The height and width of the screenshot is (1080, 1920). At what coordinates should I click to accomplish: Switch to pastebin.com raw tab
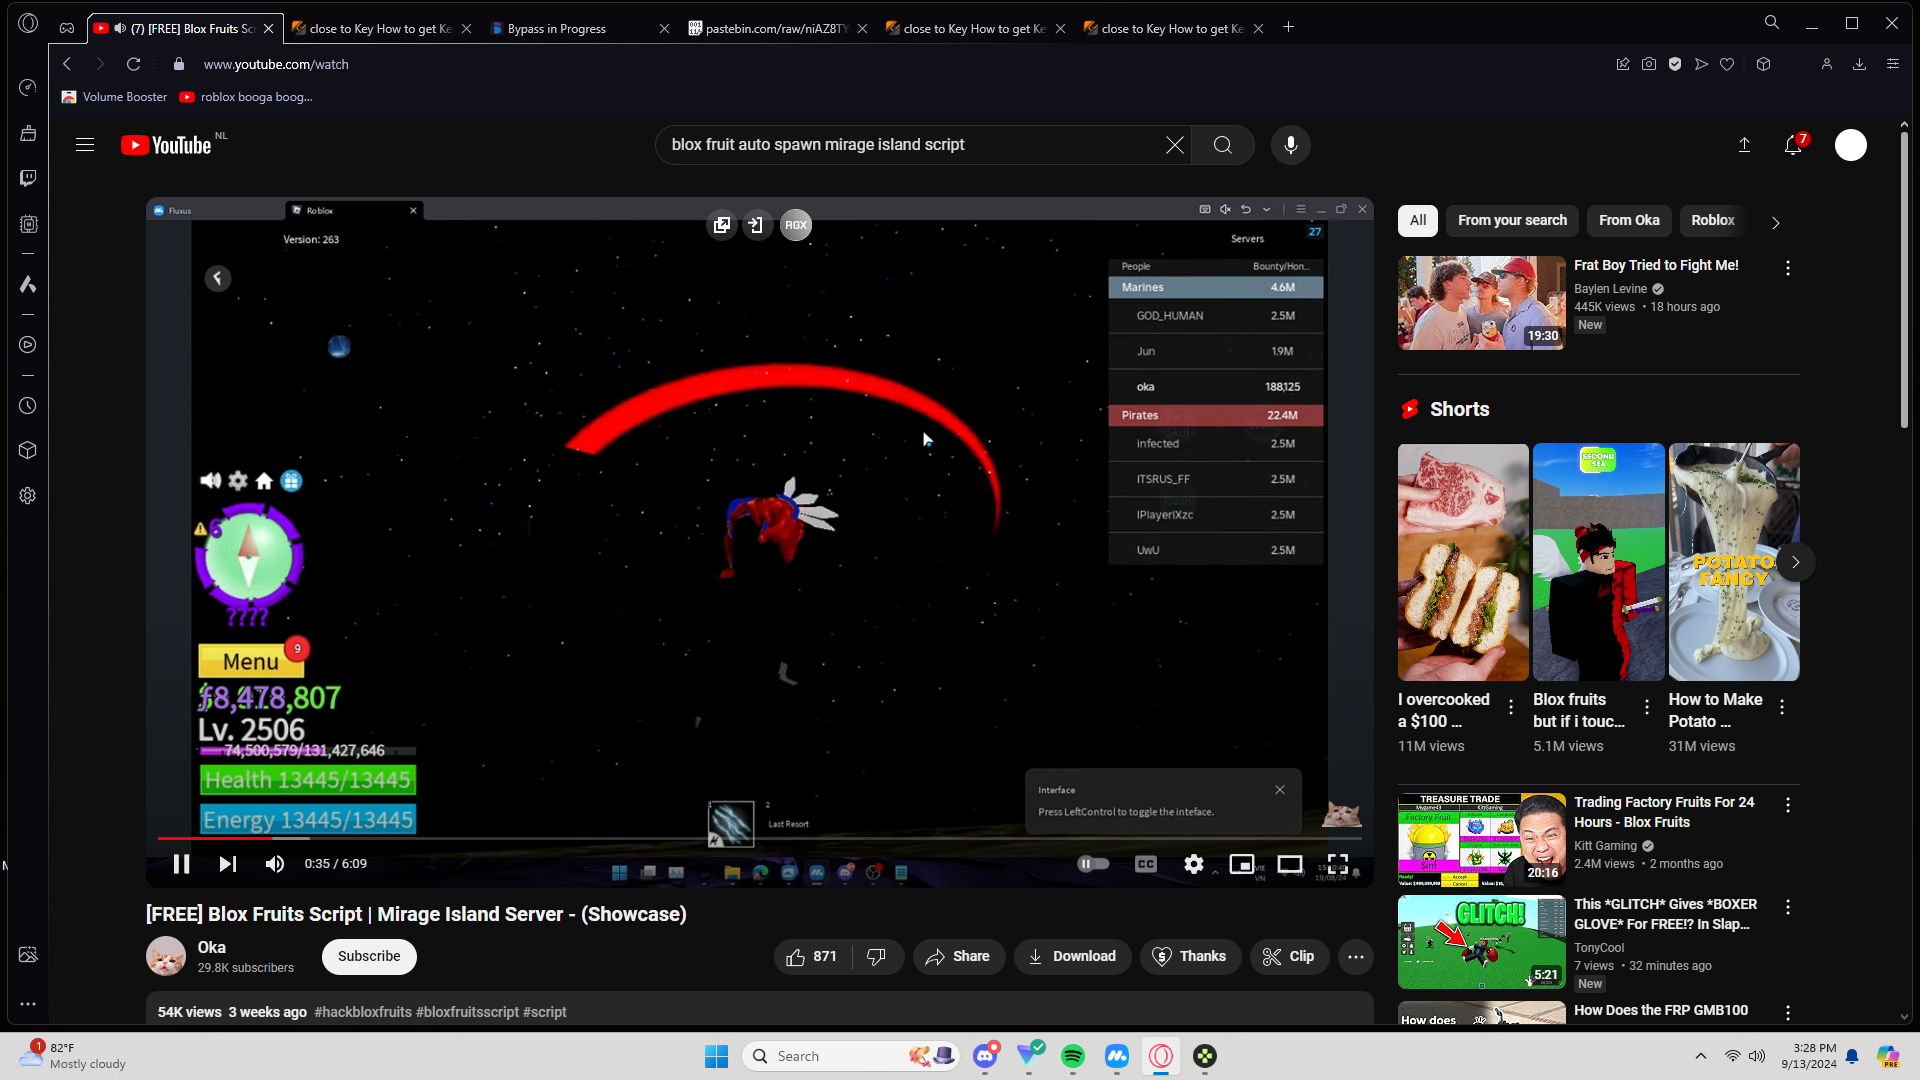point(776,28)
